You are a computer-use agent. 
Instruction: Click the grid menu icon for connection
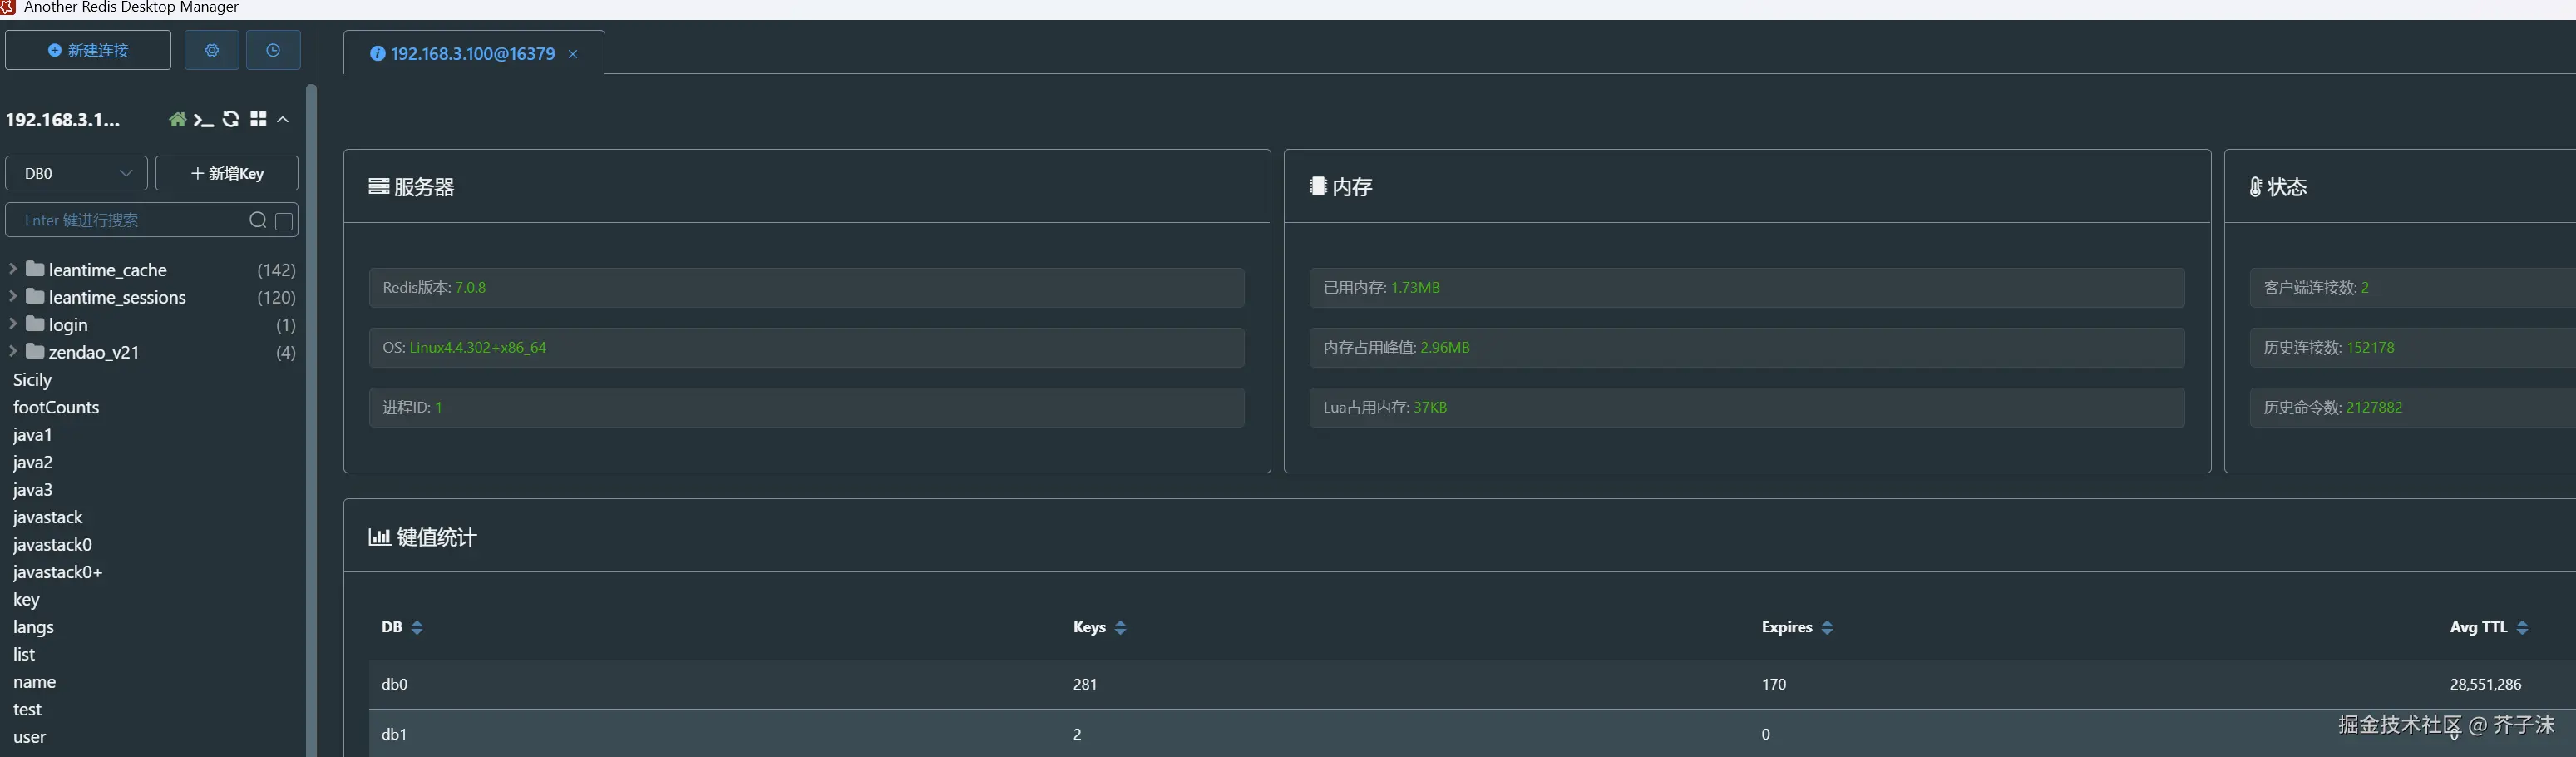click(258, 120)
